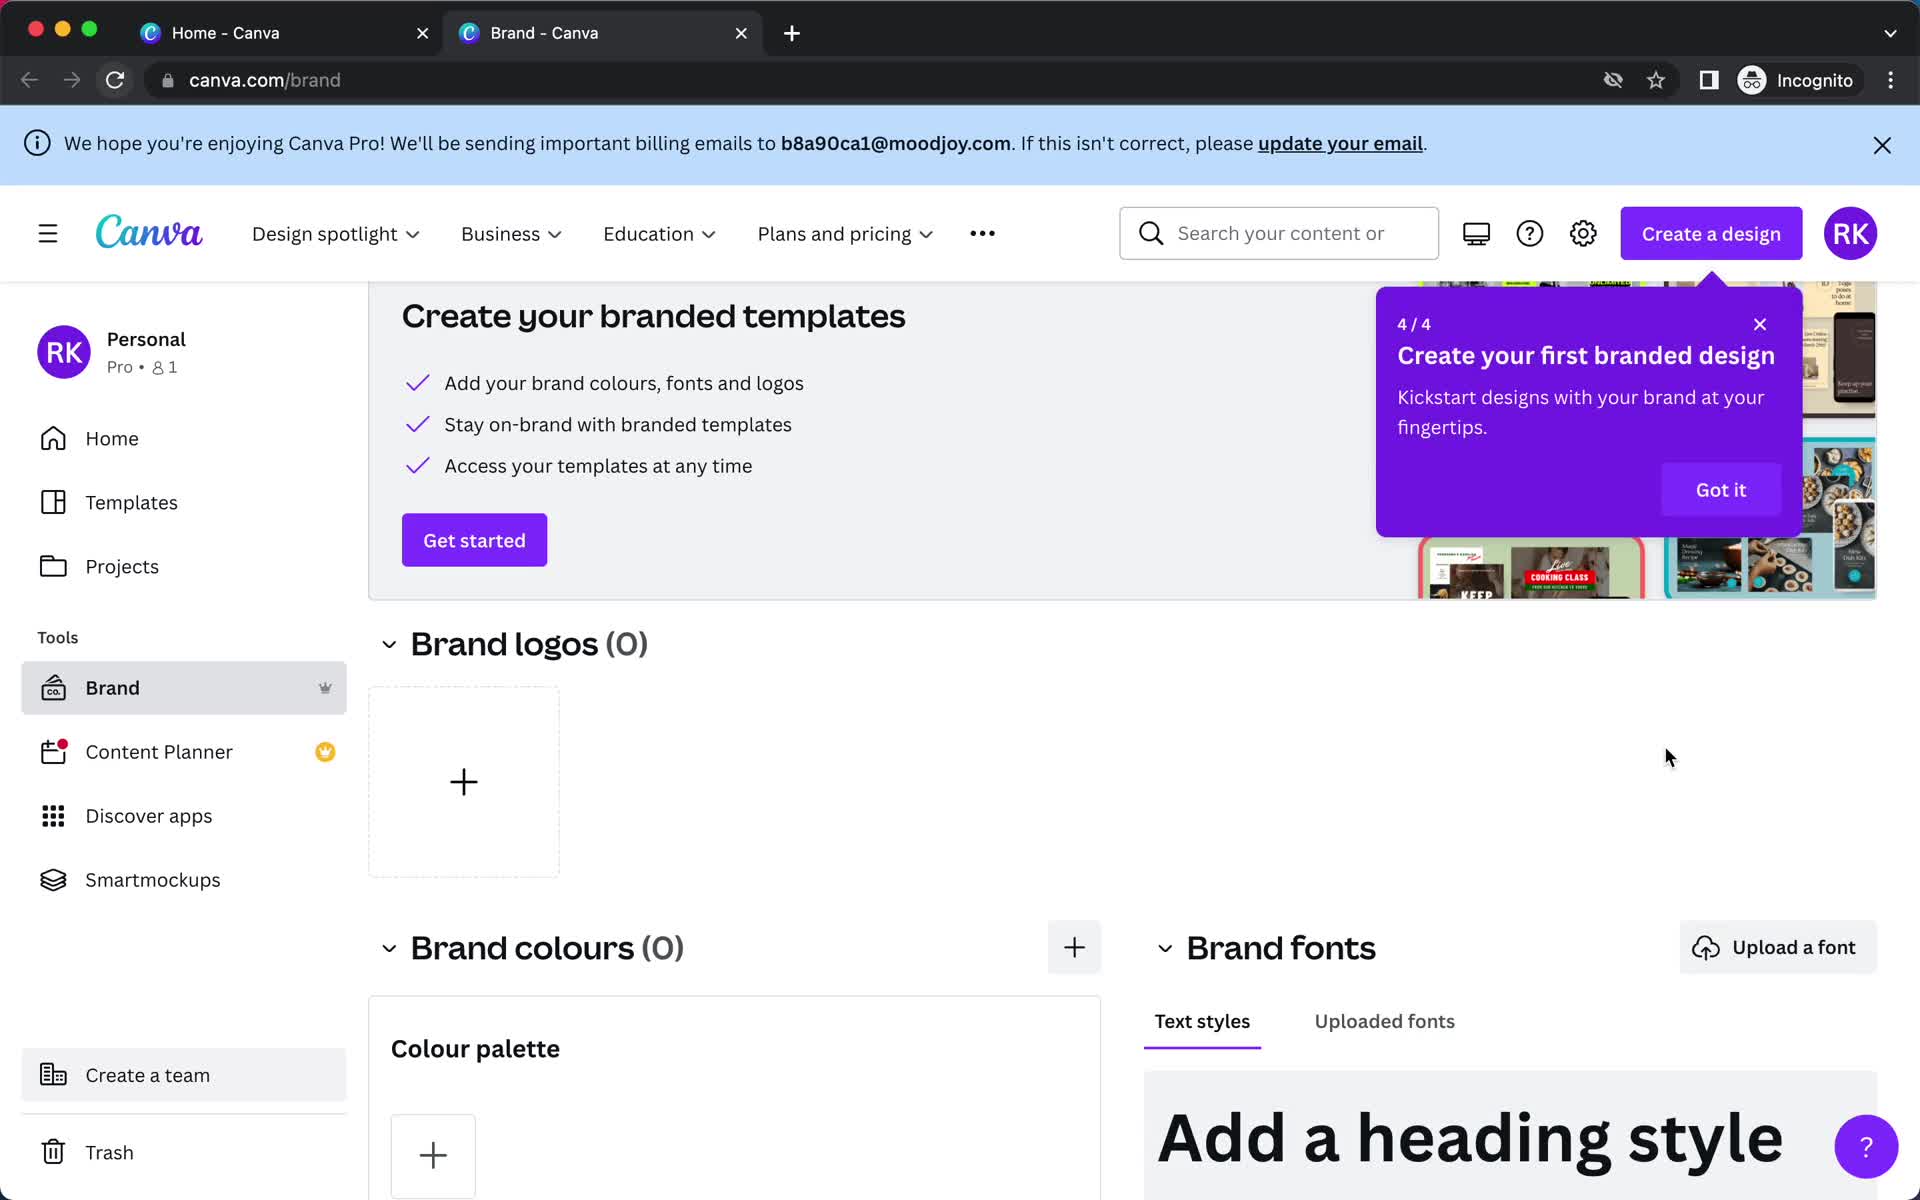Open Chrome three-dot menu

pyautogui.click(x=1890, y=80)
